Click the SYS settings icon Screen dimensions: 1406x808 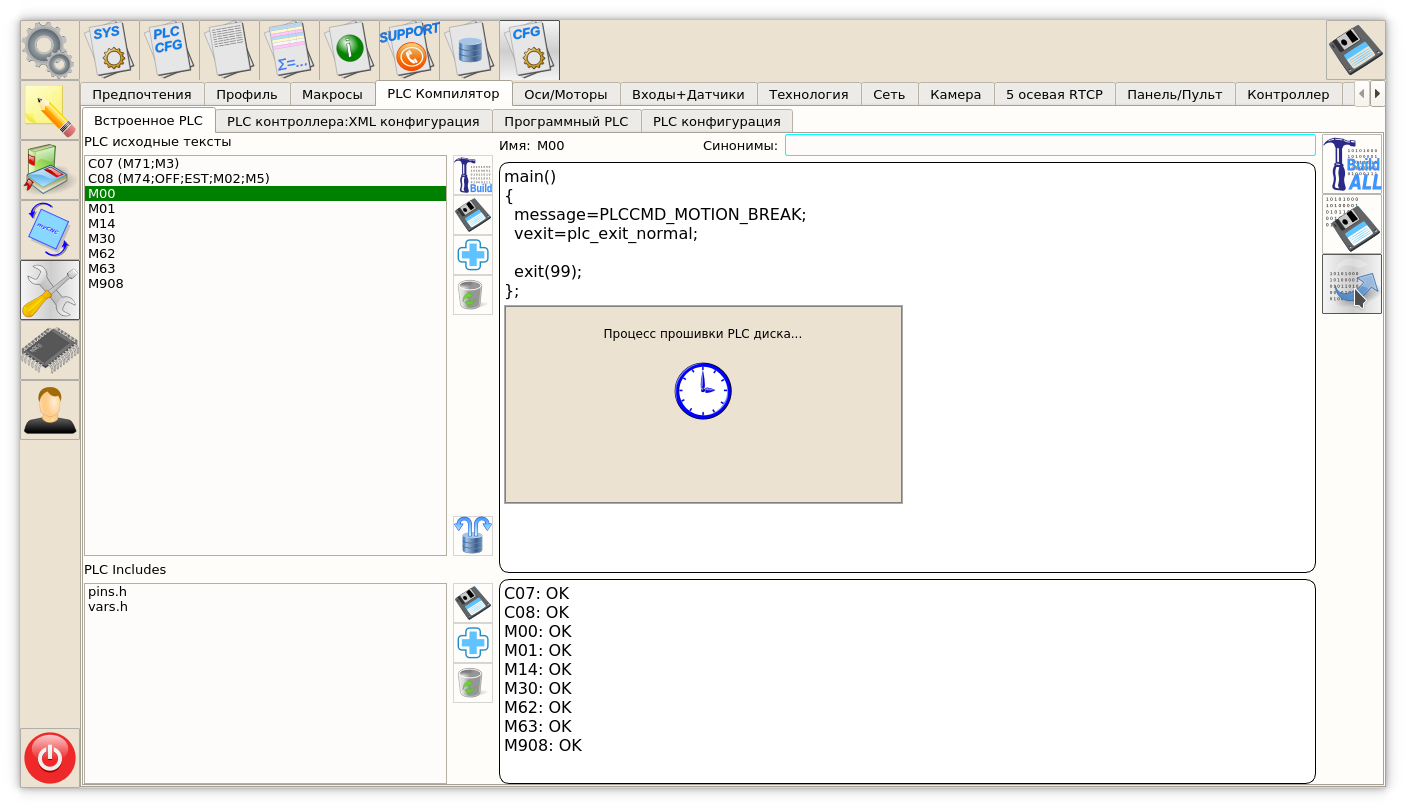(109, 49)
